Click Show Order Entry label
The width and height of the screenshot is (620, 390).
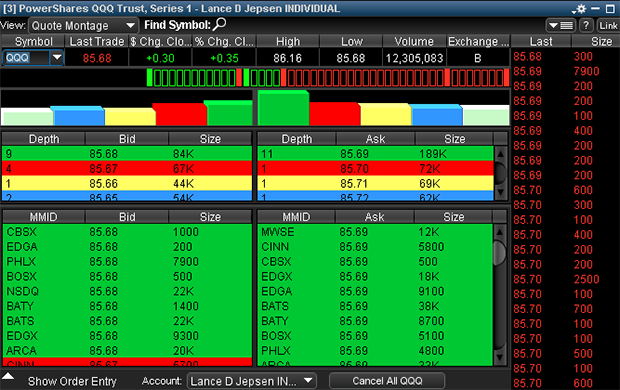click(x=72, y=381)
